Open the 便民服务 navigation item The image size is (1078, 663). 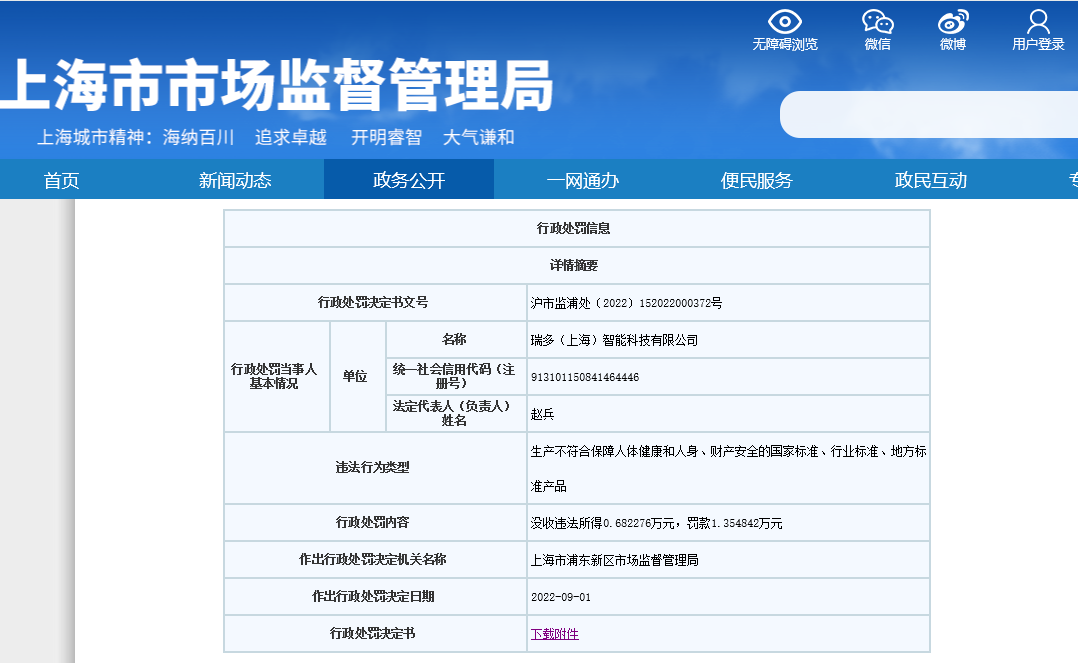point(757,180)
